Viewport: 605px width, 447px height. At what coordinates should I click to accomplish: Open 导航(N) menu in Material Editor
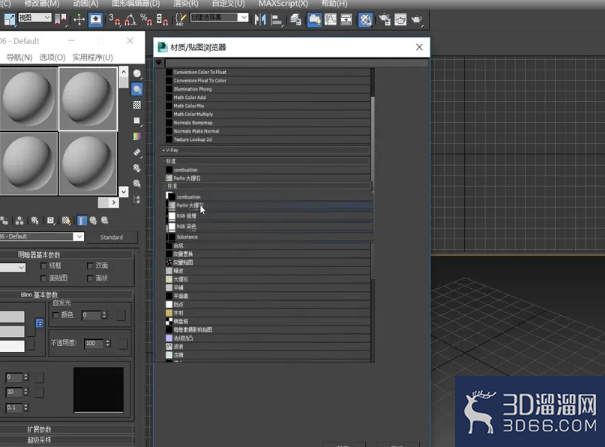pos(19,57)
